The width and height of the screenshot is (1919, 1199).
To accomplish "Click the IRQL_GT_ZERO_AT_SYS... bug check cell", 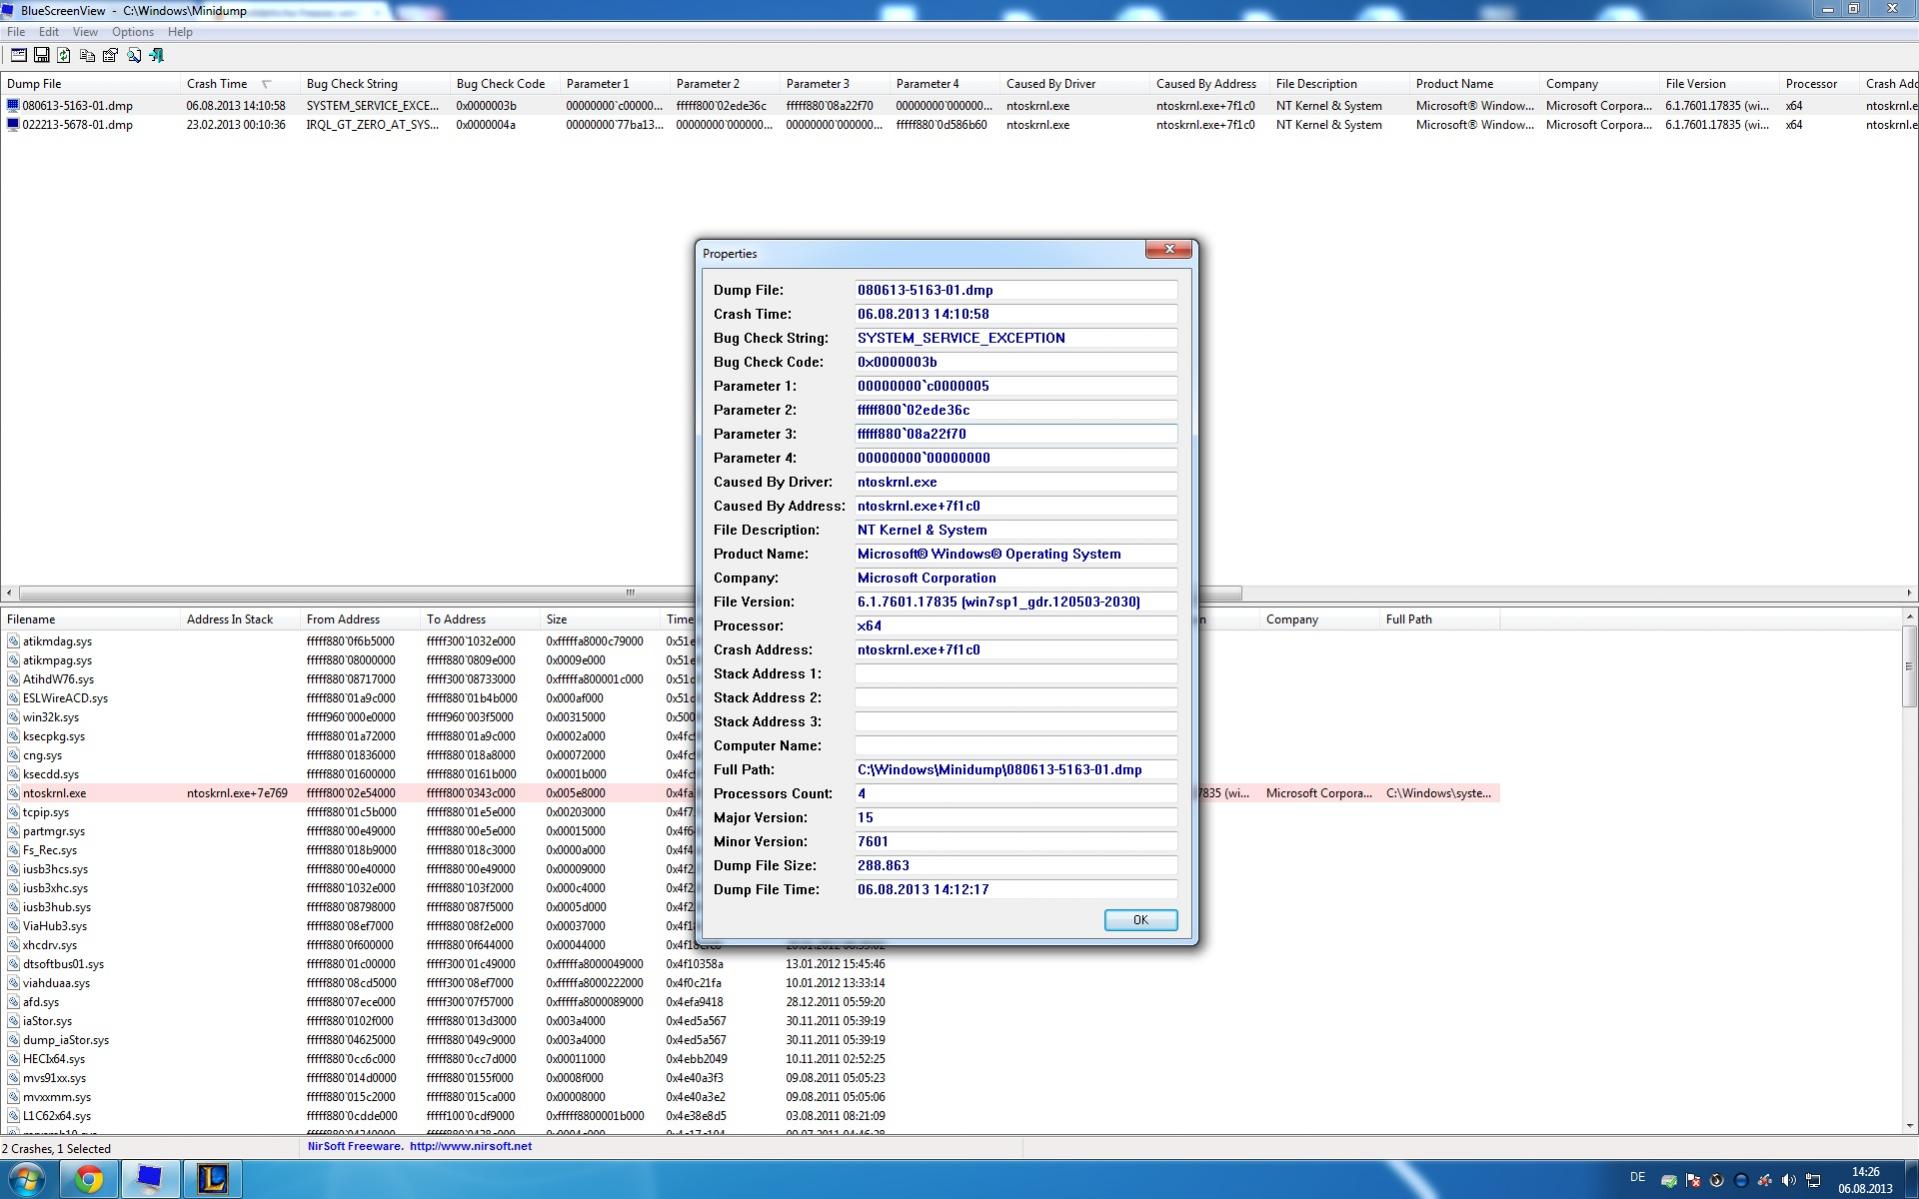I will [x=373, y=125].
